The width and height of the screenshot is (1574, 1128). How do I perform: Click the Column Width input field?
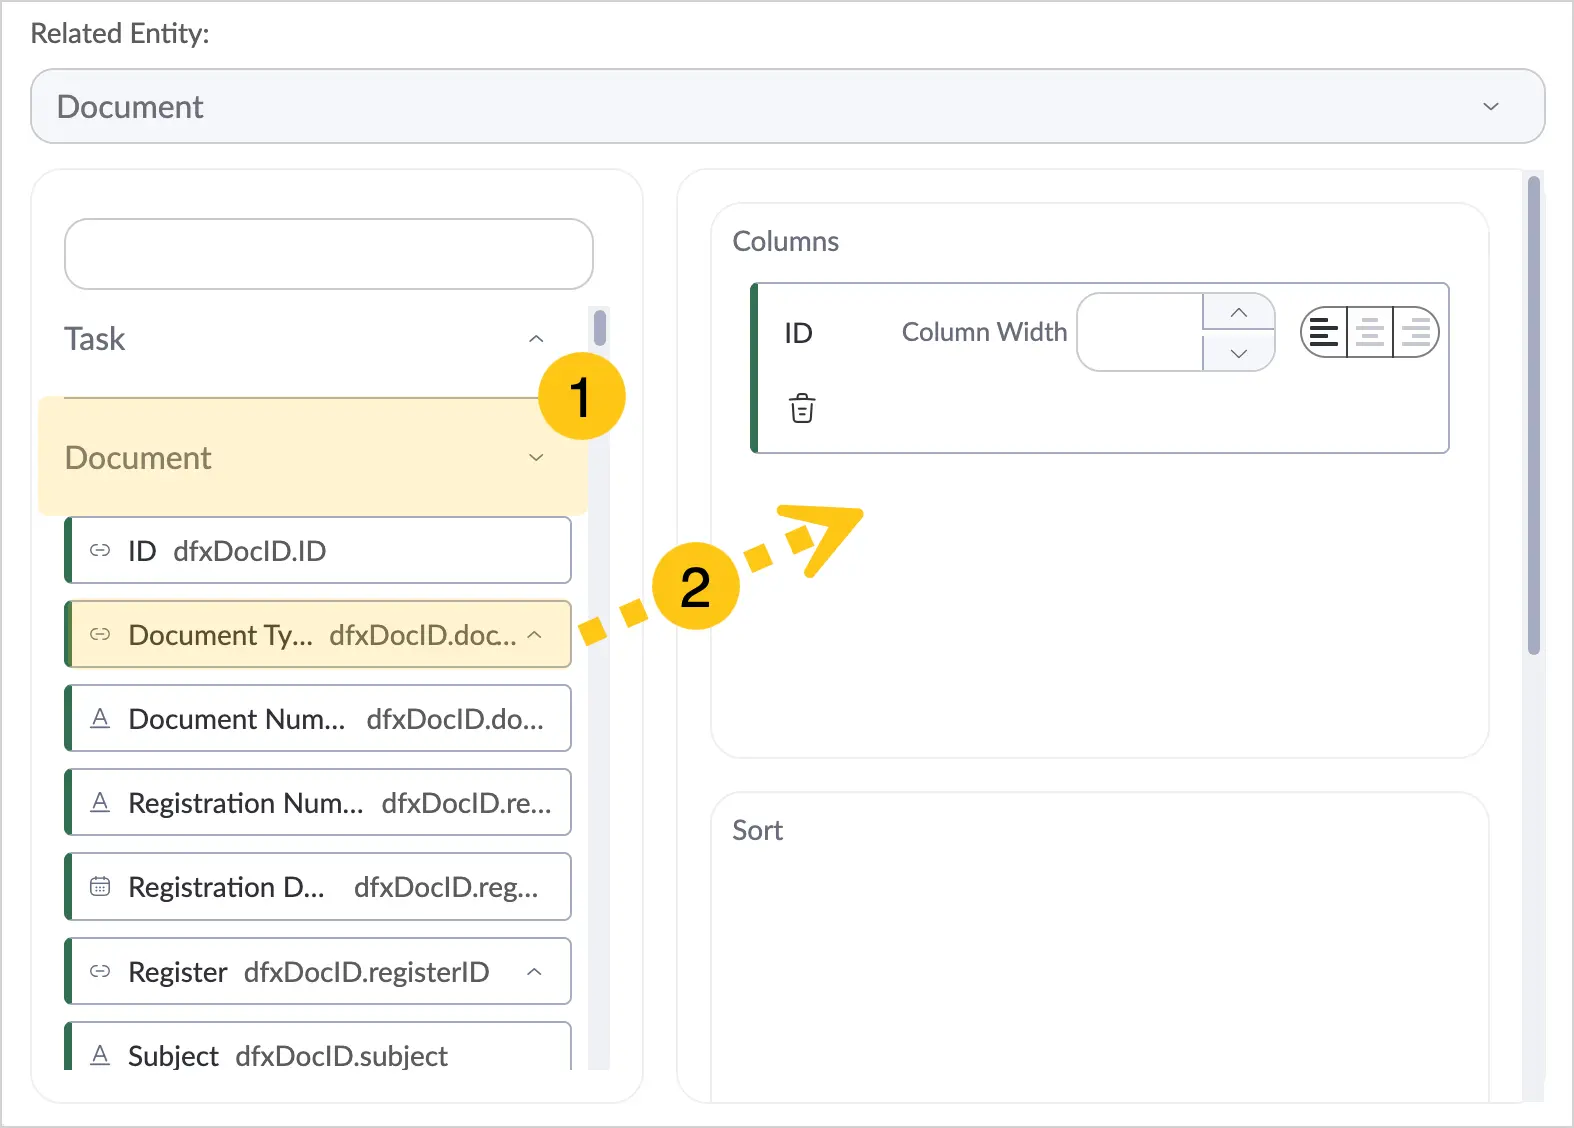click(1140, 332)
